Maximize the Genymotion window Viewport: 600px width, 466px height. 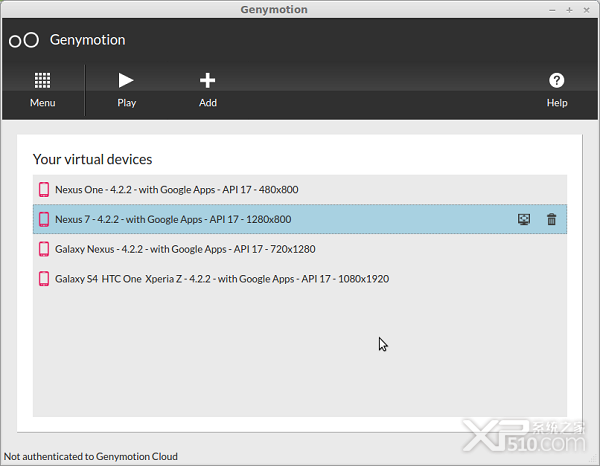[569, 10]
